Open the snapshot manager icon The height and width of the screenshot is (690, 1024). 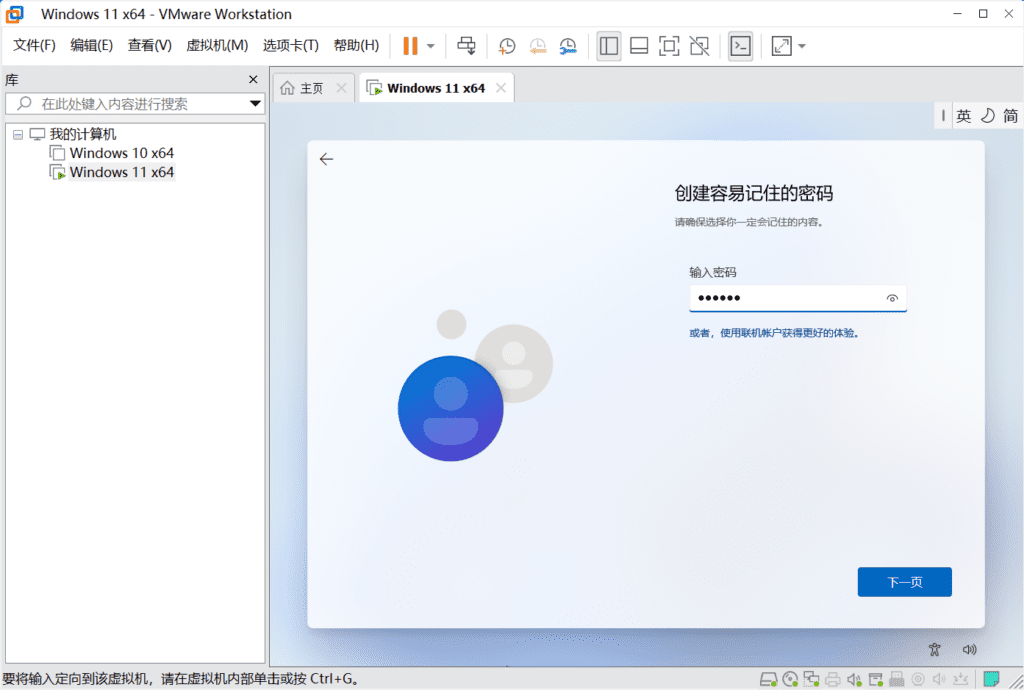click(568, 46)
